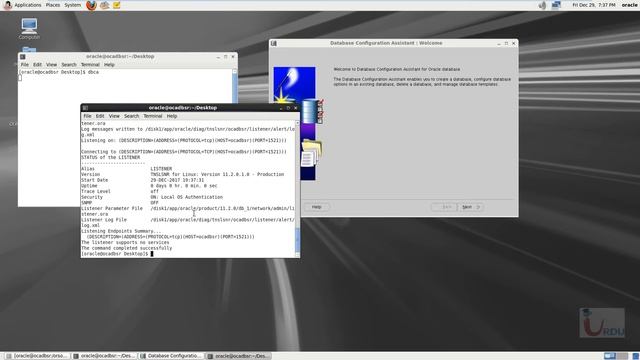Click the second workspace switcher box
640x360 pixels.
[622, 356]
